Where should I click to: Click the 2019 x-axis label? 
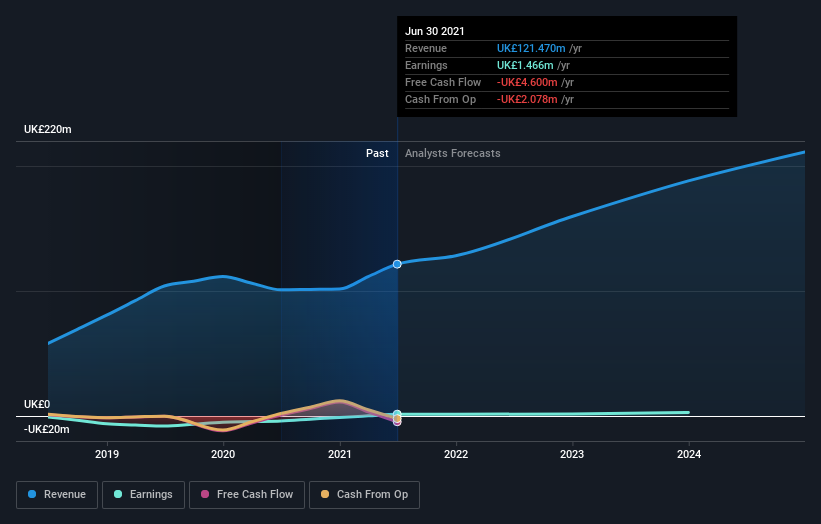[107, 454]
